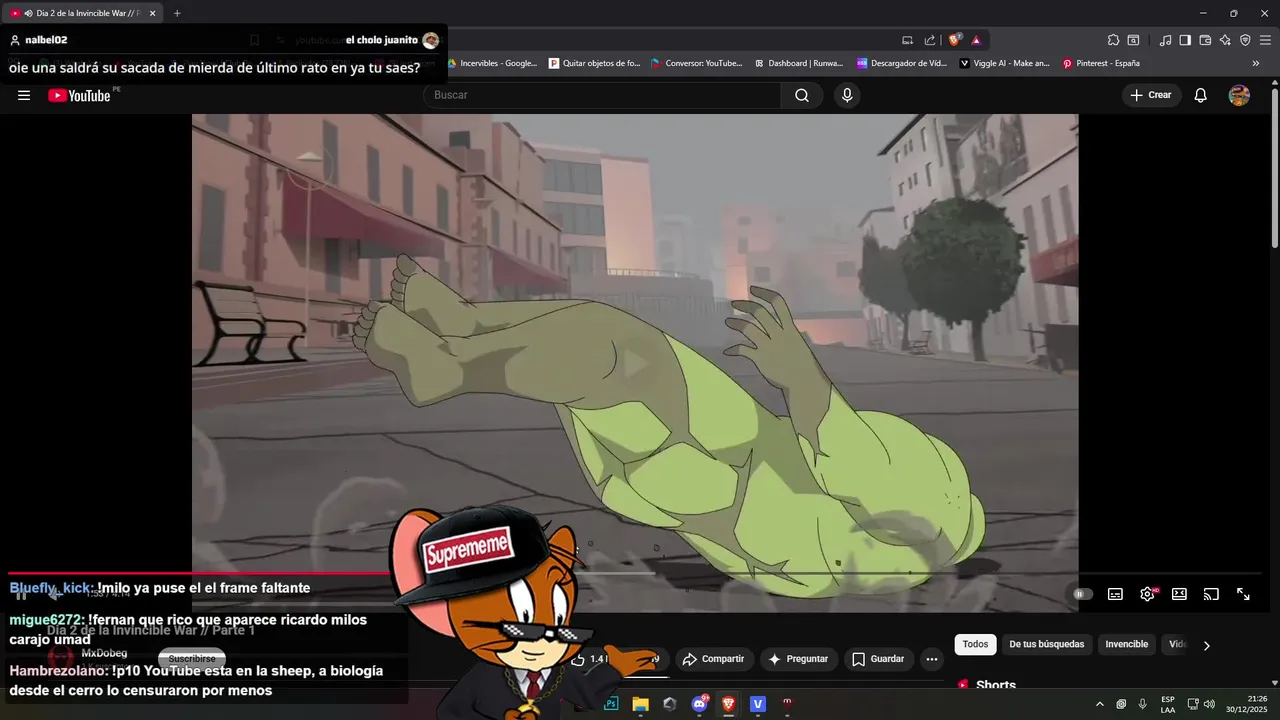Click the install app icon in the address bar
The image size is (1280, 720).
coord(907,40)
